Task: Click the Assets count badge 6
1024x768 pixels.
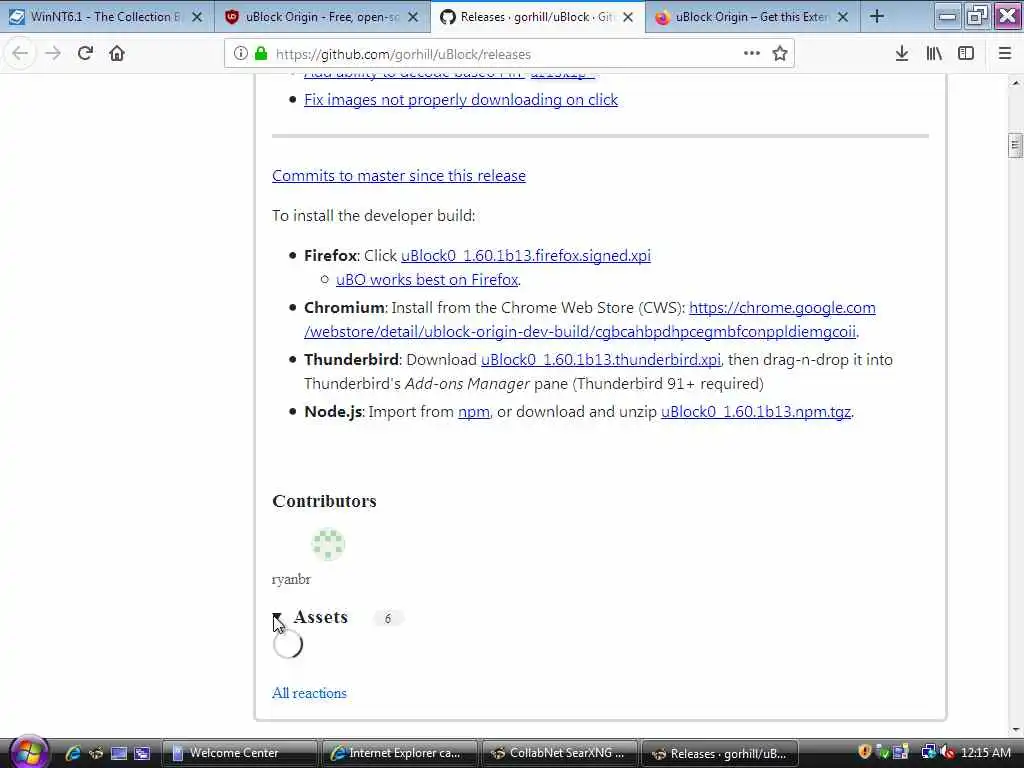Action: point(388,618)
